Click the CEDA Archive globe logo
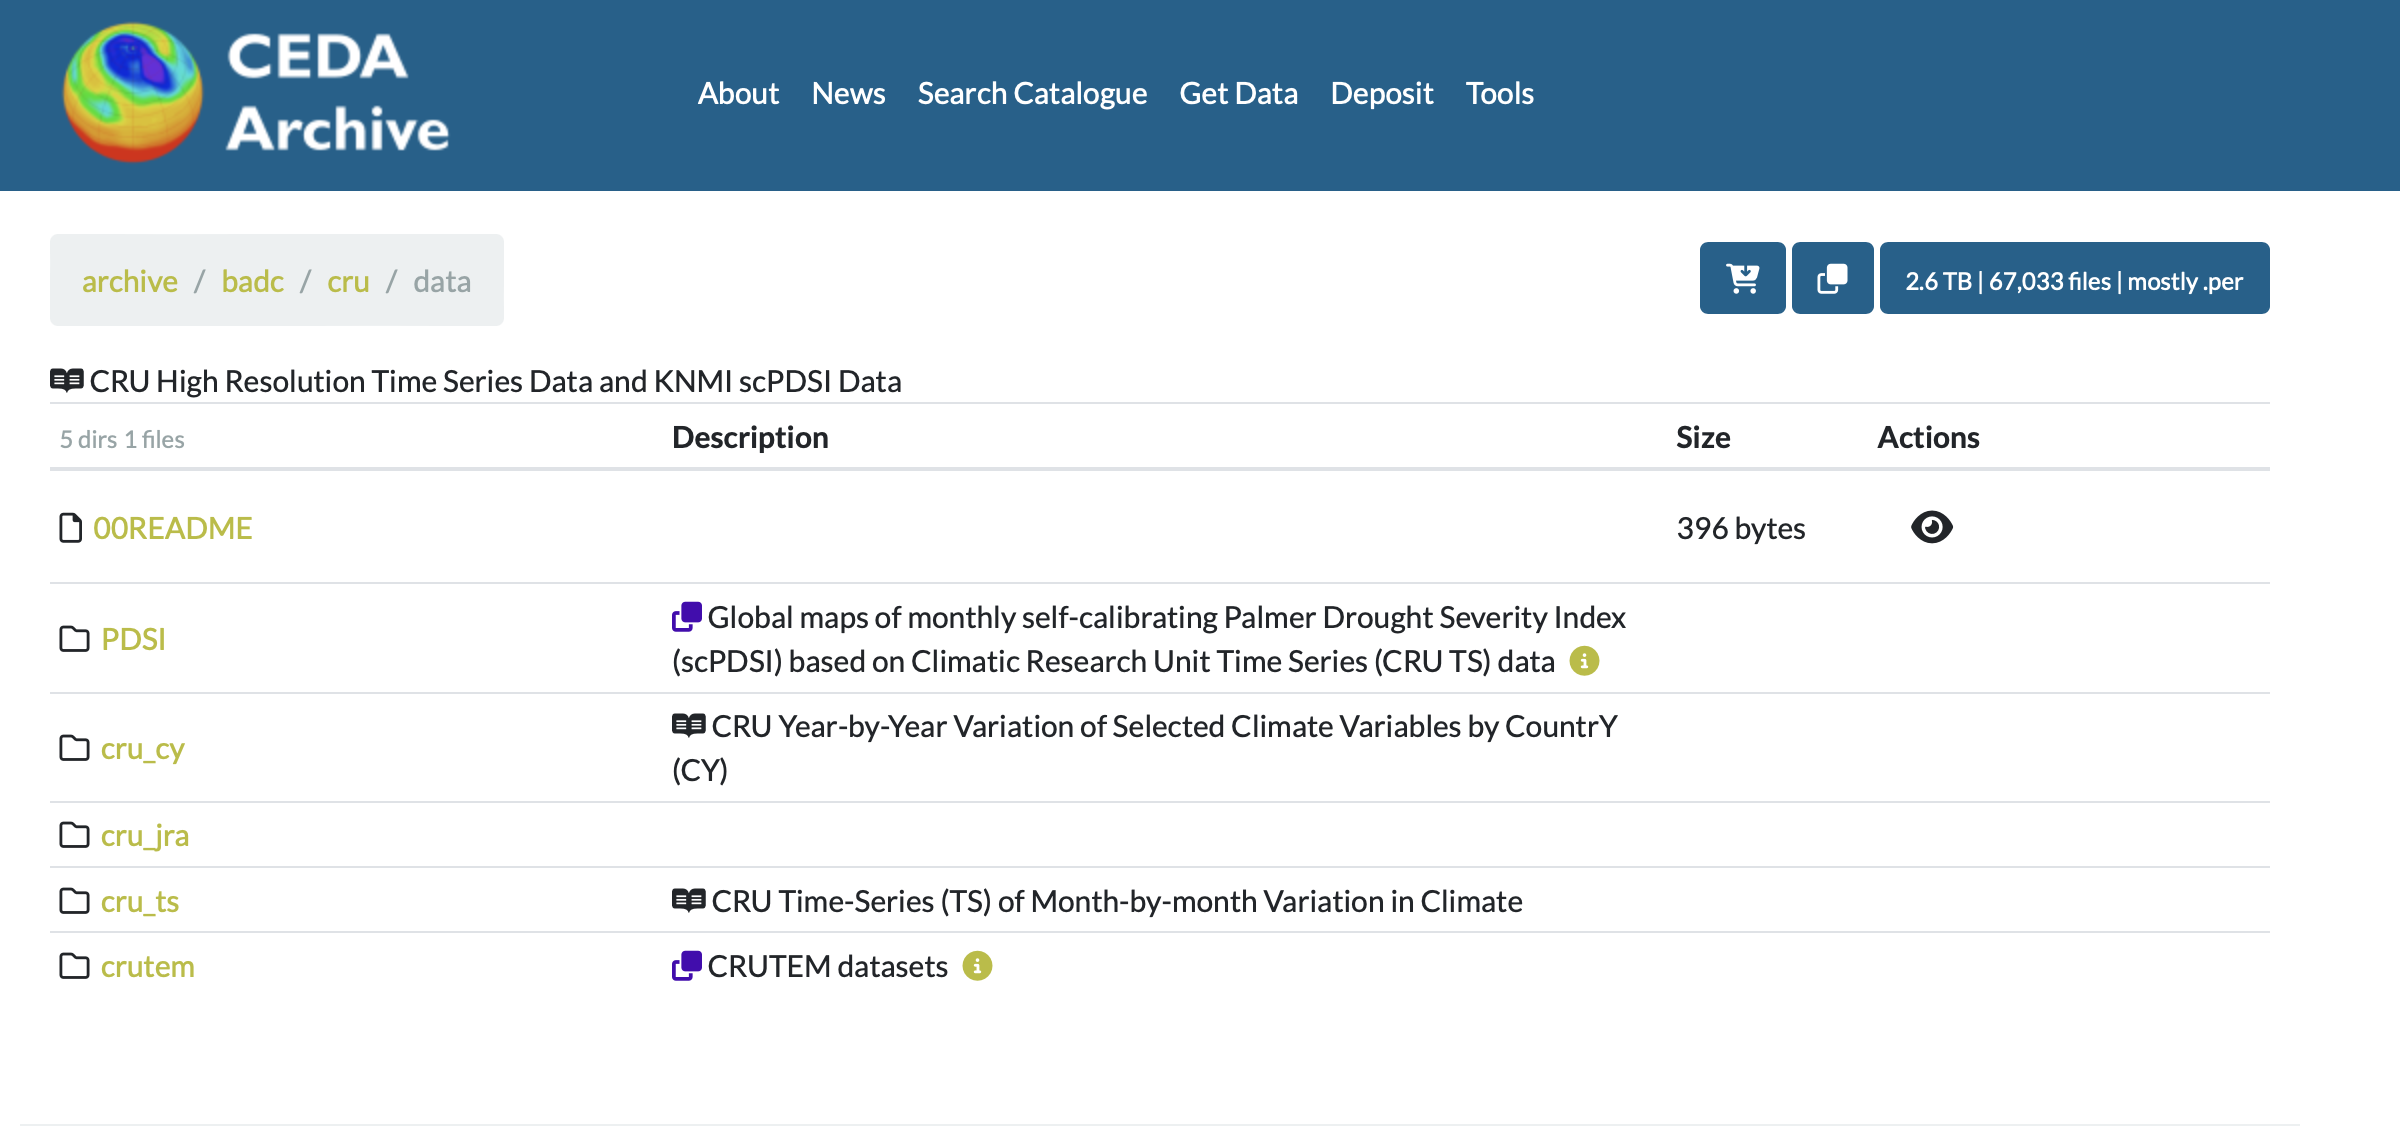The image size is (2400, 1140). (133, 93)
